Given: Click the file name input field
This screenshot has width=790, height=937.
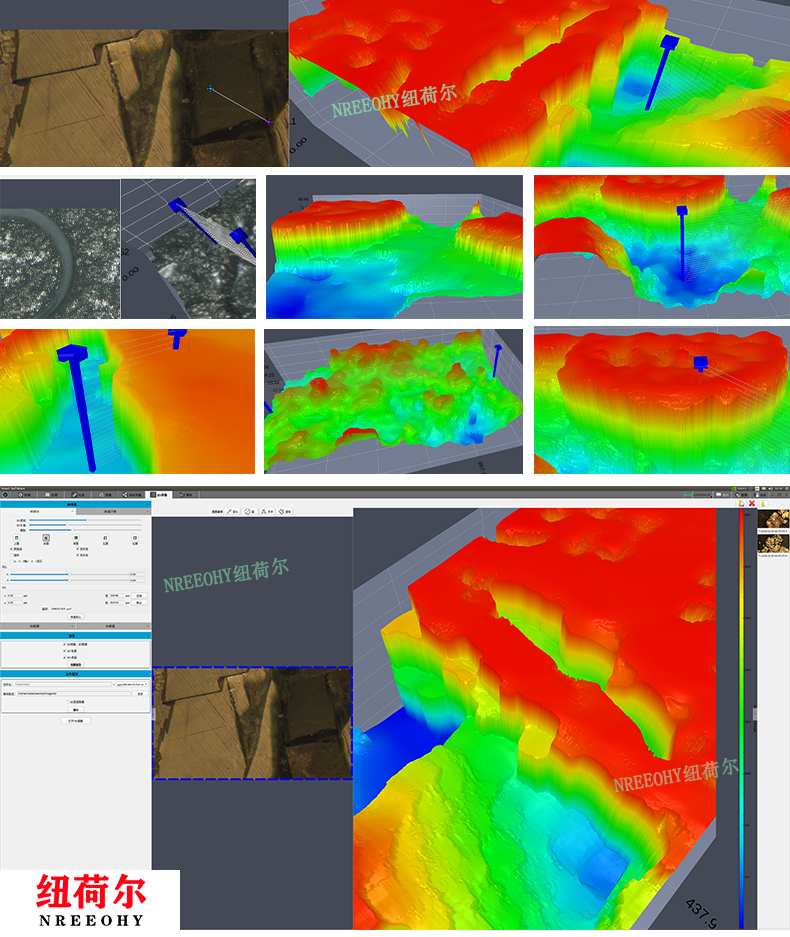Looking at the screenshot, I should pos(63,684).
